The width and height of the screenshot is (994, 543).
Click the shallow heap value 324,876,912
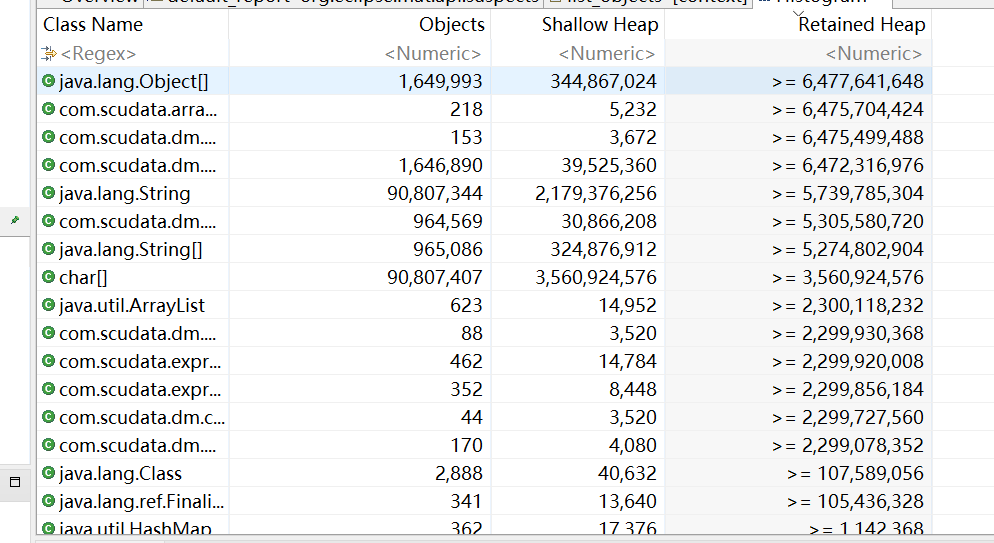tap(603, 250)
